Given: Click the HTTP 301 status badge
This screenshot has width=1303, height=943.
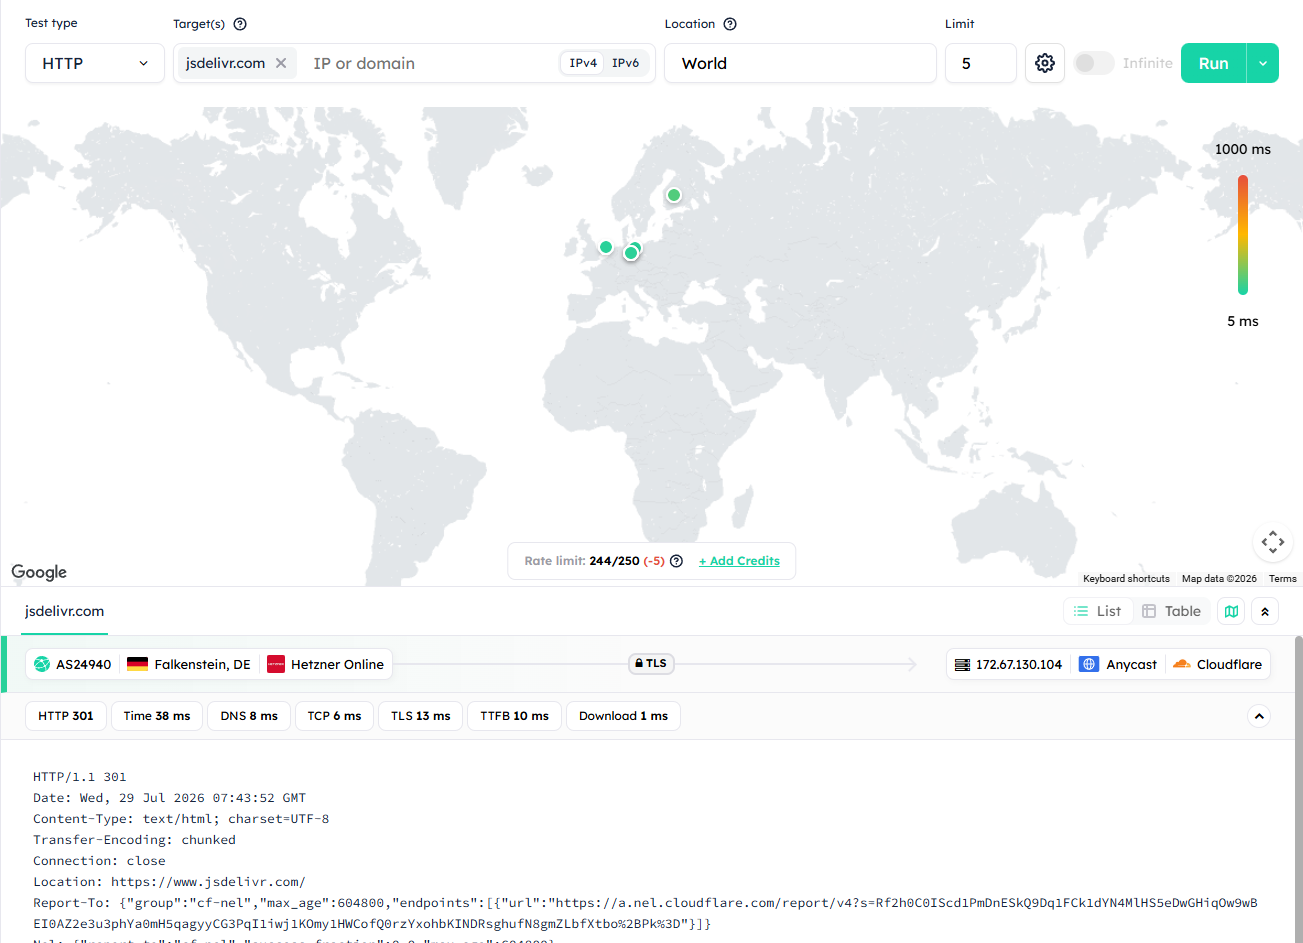Looking at the screenshot, I should [x=66, y=716].
